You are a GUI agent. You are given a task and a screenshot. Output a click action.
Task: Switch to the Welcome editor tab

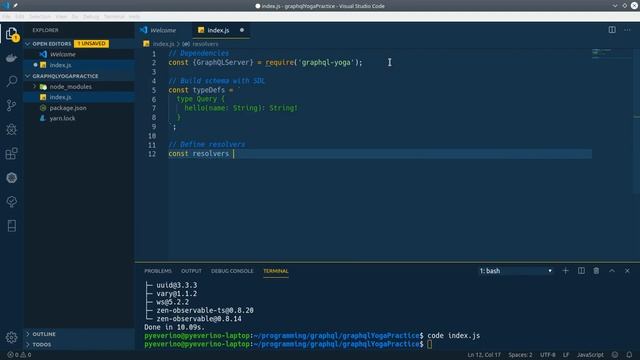[x=162, y=30]
